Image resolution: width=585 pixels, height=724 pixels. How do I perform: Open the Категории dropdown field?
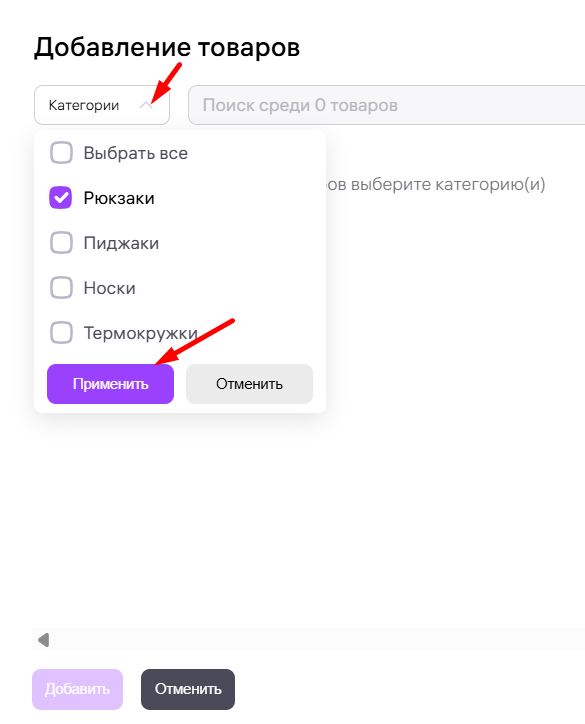(102, 105)
